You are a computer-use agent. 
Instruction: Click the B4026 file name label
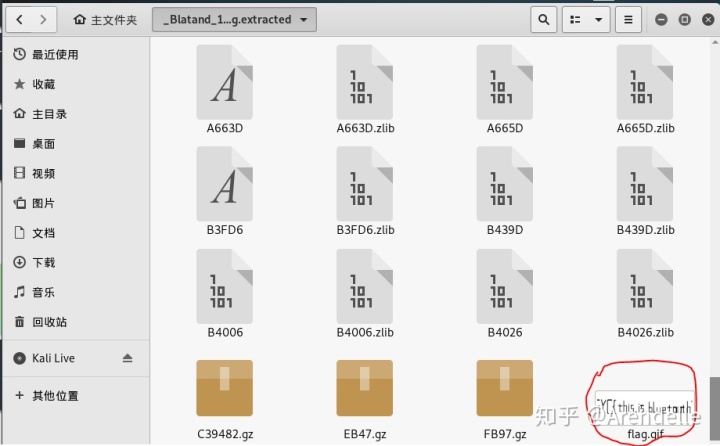tap(505, 333)
